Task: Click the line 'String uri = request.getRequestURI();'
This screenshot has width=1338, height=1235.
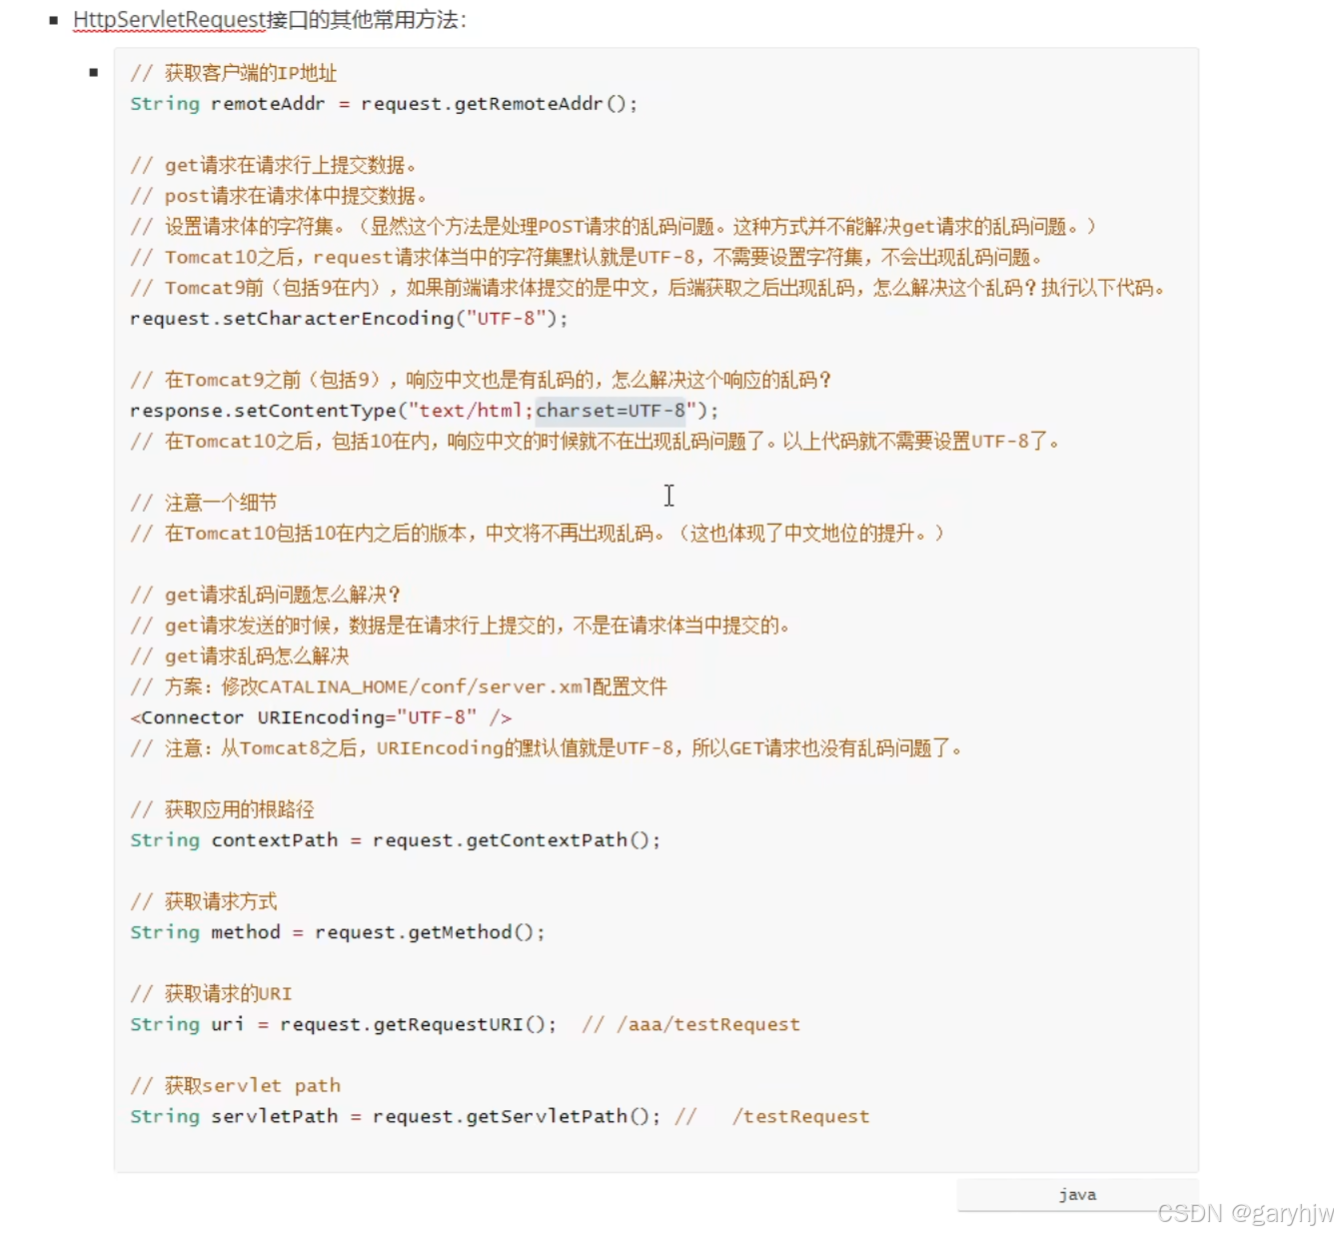Action: (x=343, y=1024)
